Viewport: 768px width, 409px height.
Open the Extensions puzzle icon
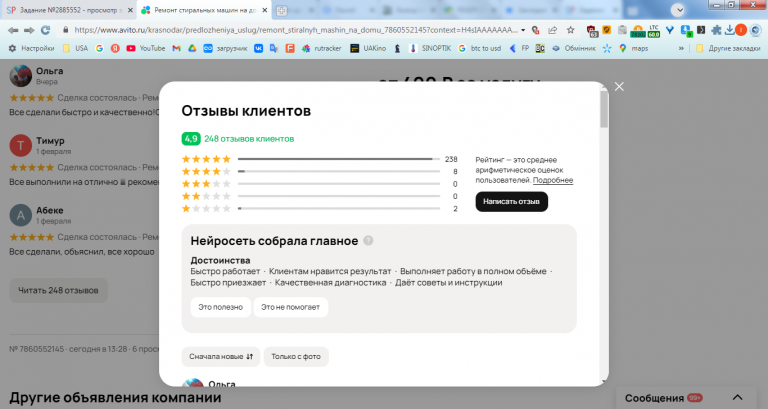pyautogui.click(x=716, y=30)
